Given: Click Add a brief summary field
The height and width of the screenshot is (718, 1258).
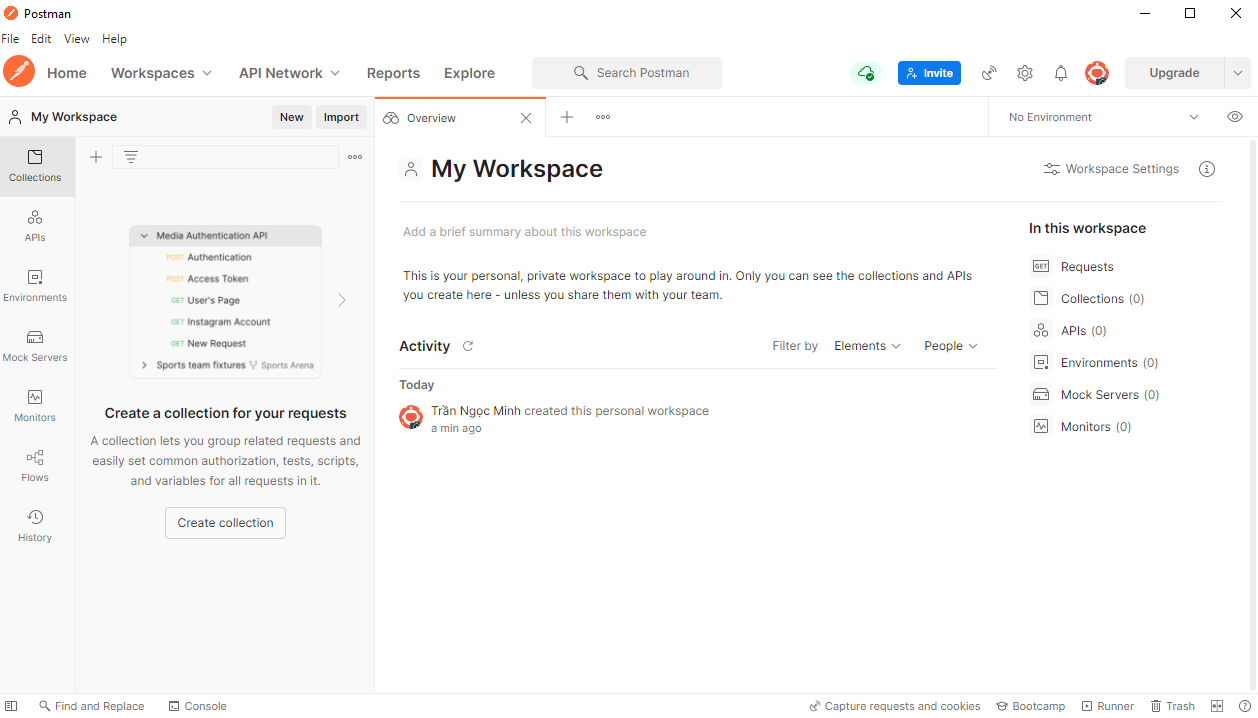Looking at the screenshot, I should click(525, 232).
